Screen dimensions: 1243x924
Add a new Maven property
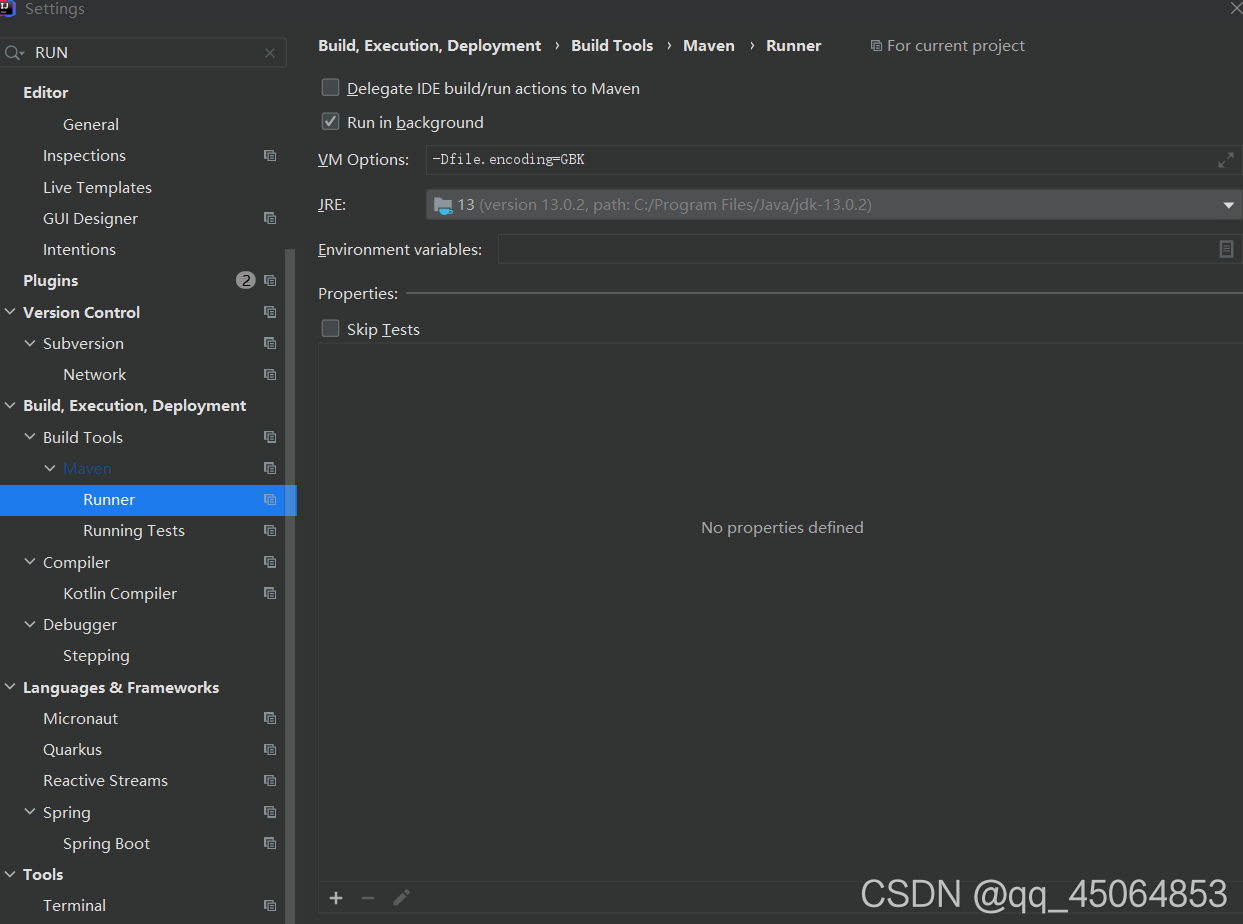[336, 898]
